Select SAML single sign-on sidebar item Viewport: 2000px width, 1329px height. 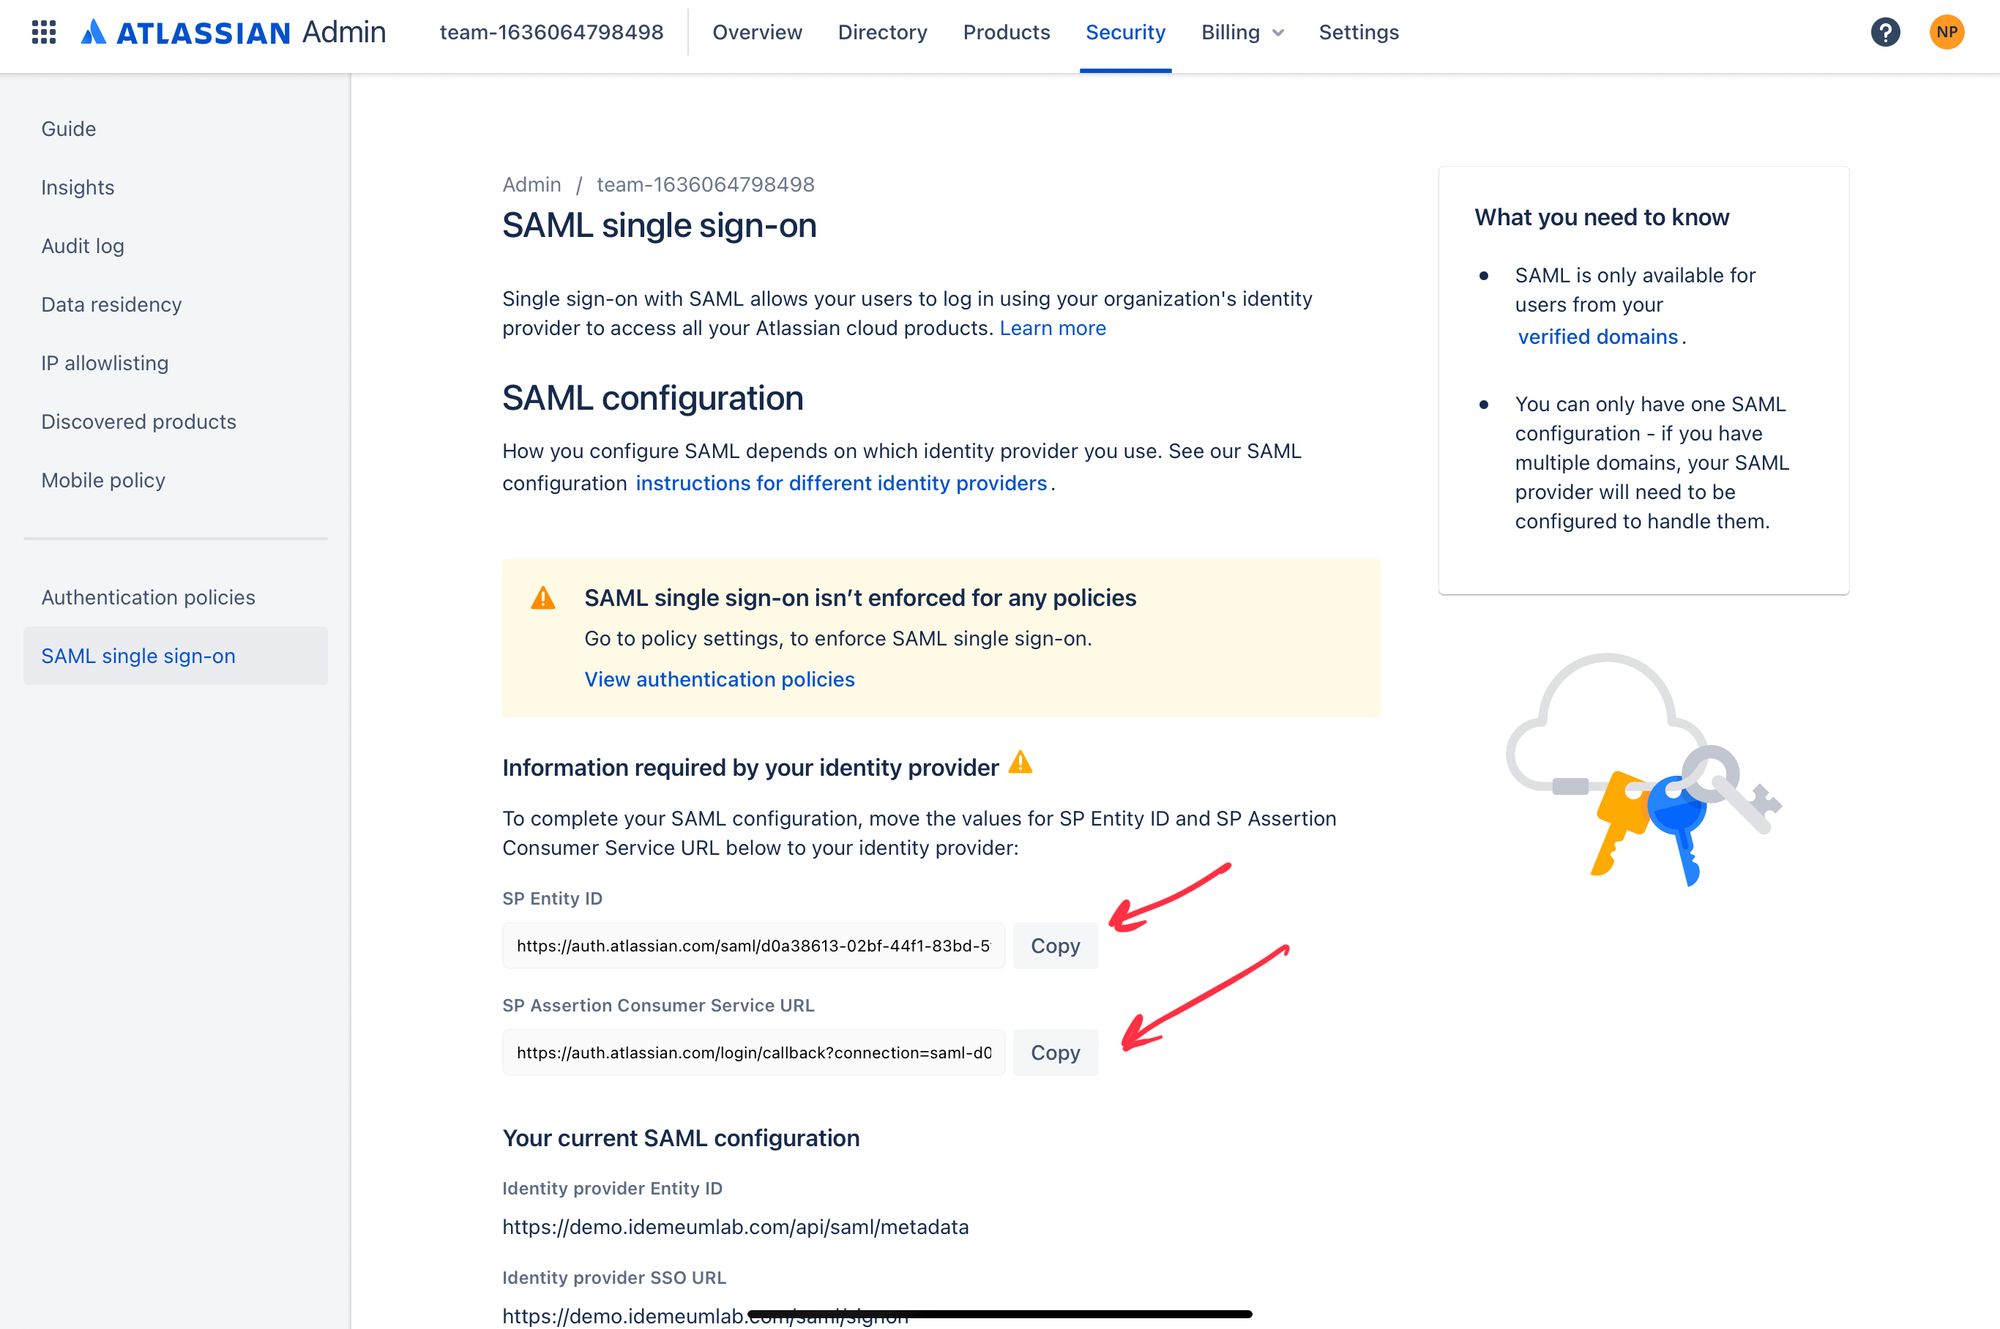175,656
